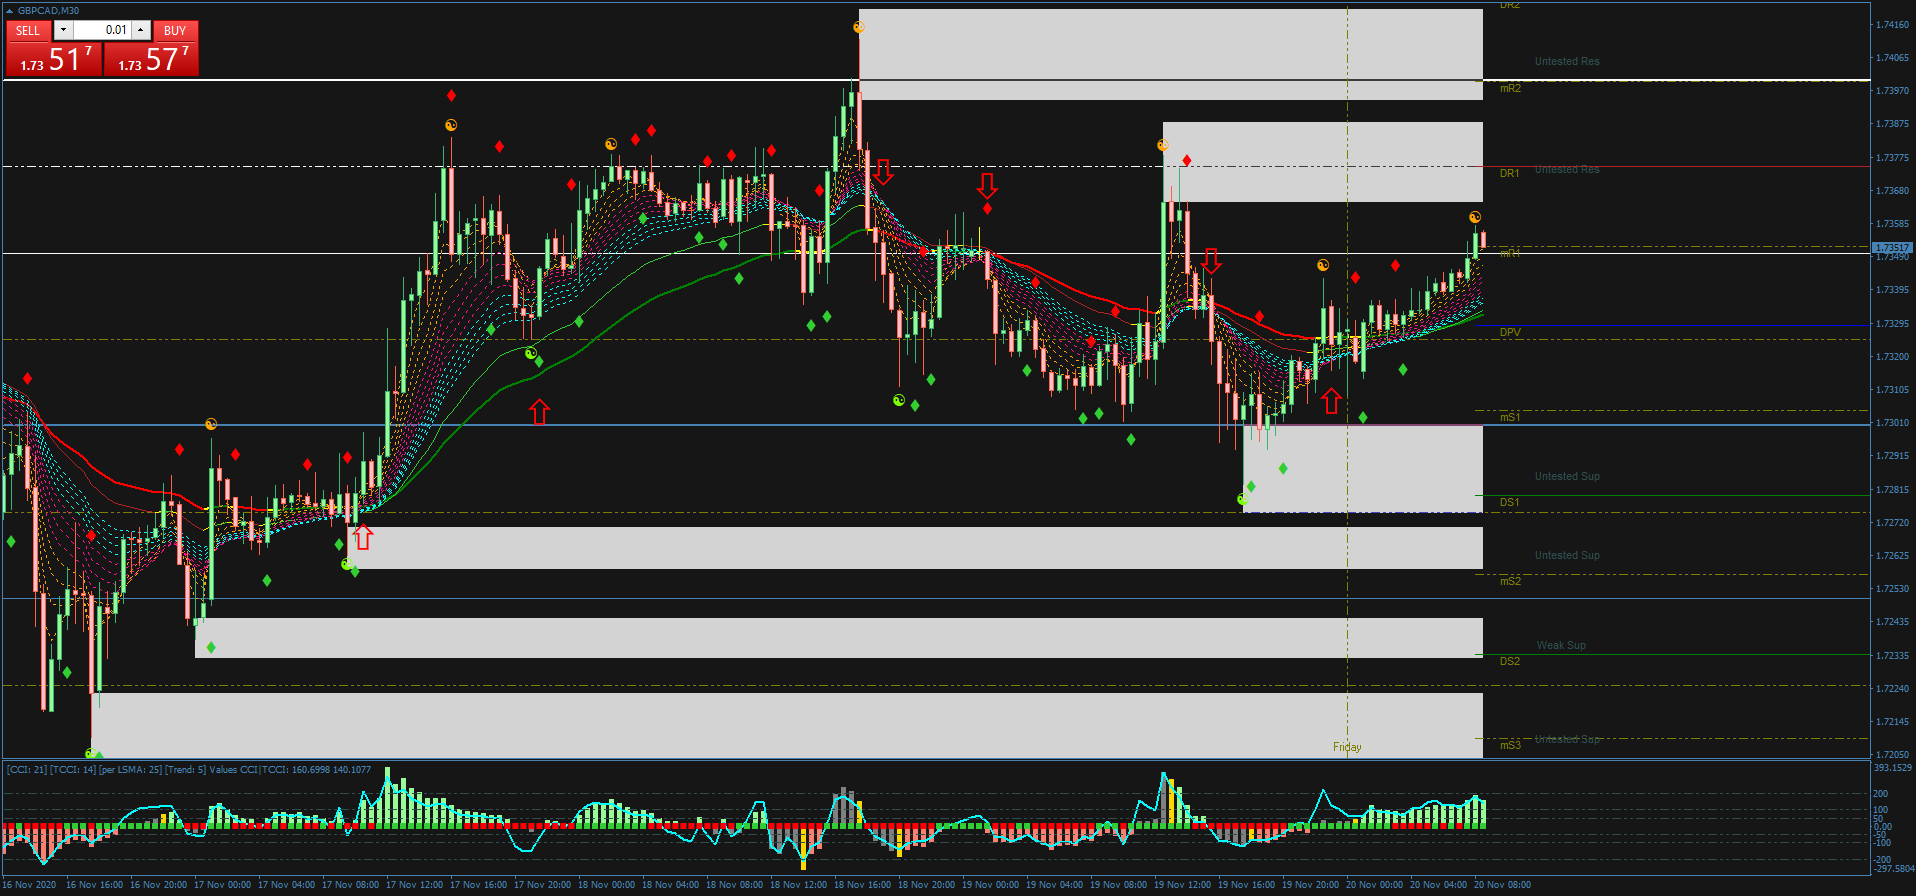
Task: Increase lot volume with the up arrow
Action: (x=141, y=30)
